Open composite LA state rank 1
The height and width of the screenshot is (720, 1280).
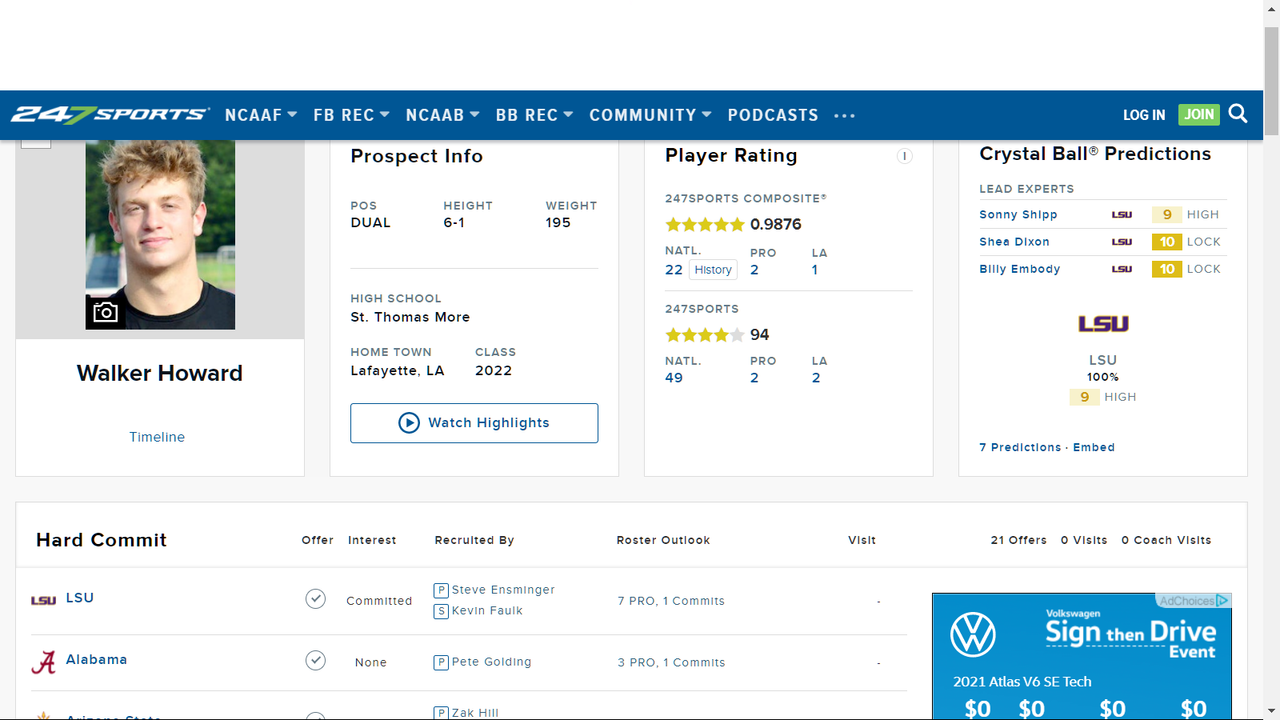coord(815,270)
